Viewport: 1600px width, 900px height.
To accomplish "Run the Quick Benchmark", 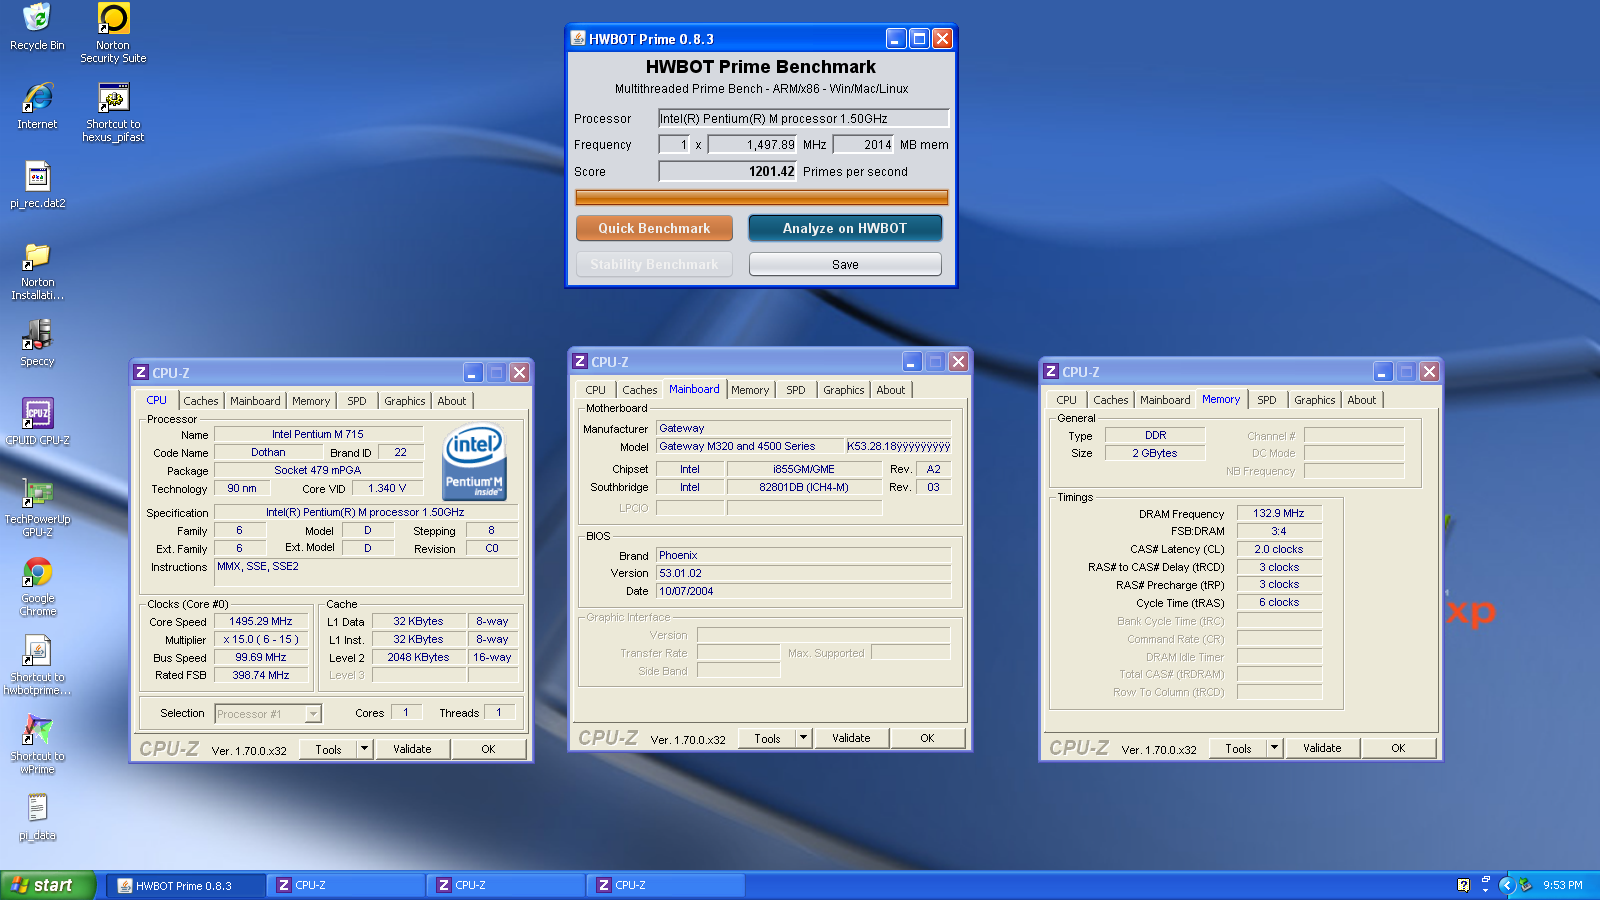I will coord(654,228).
